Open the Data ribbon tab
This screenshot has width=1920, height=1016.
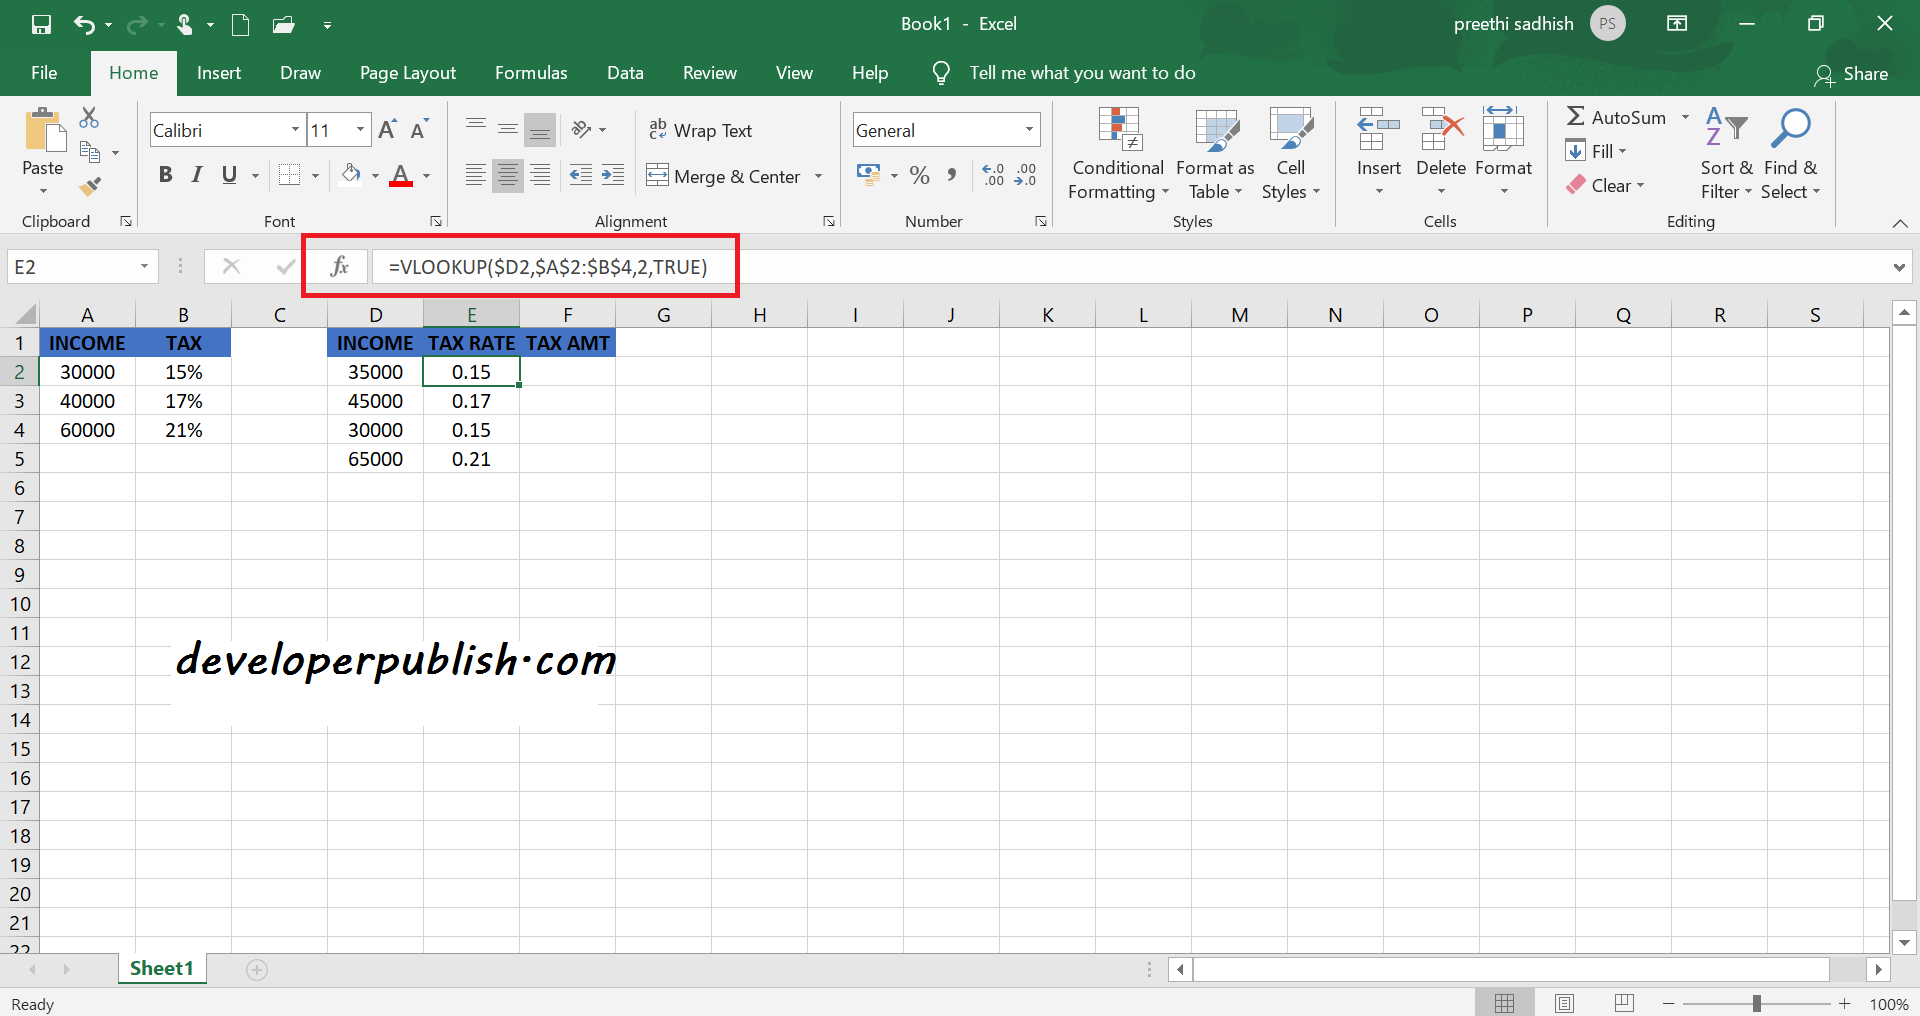click(x=625, y=72)
